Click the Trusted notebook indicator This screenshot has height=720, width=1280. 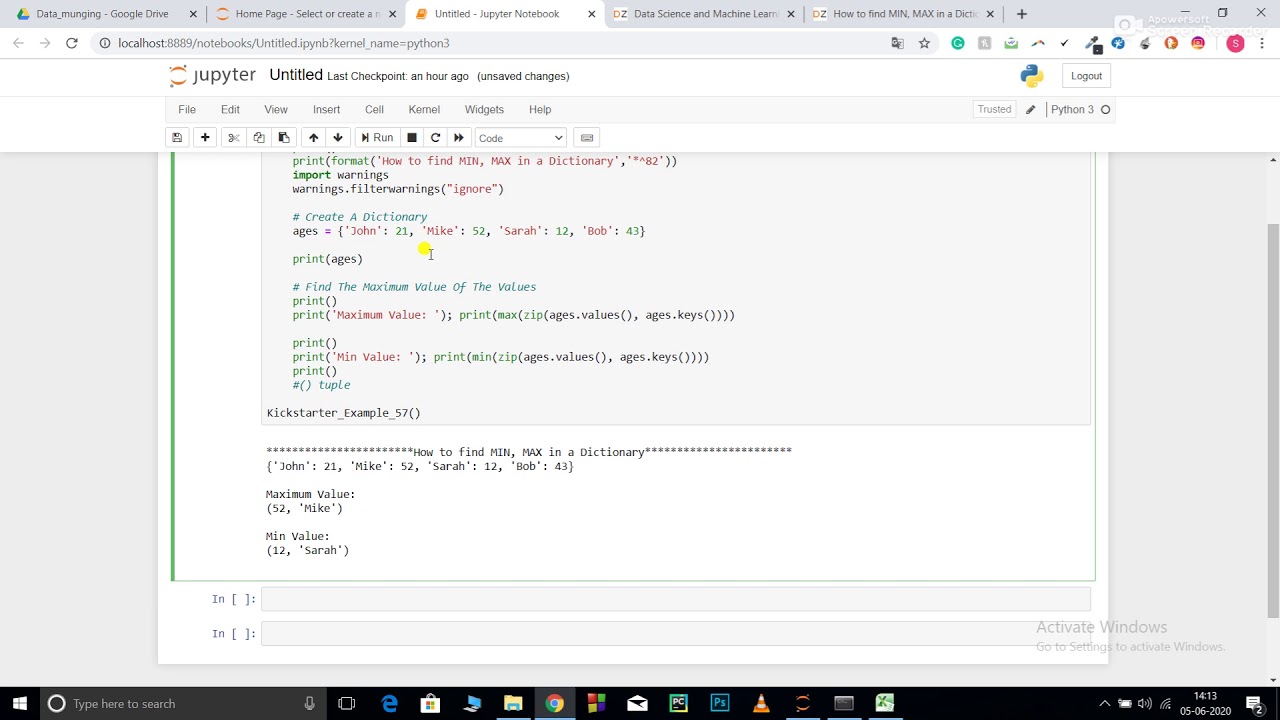click(x=994, y=109)
